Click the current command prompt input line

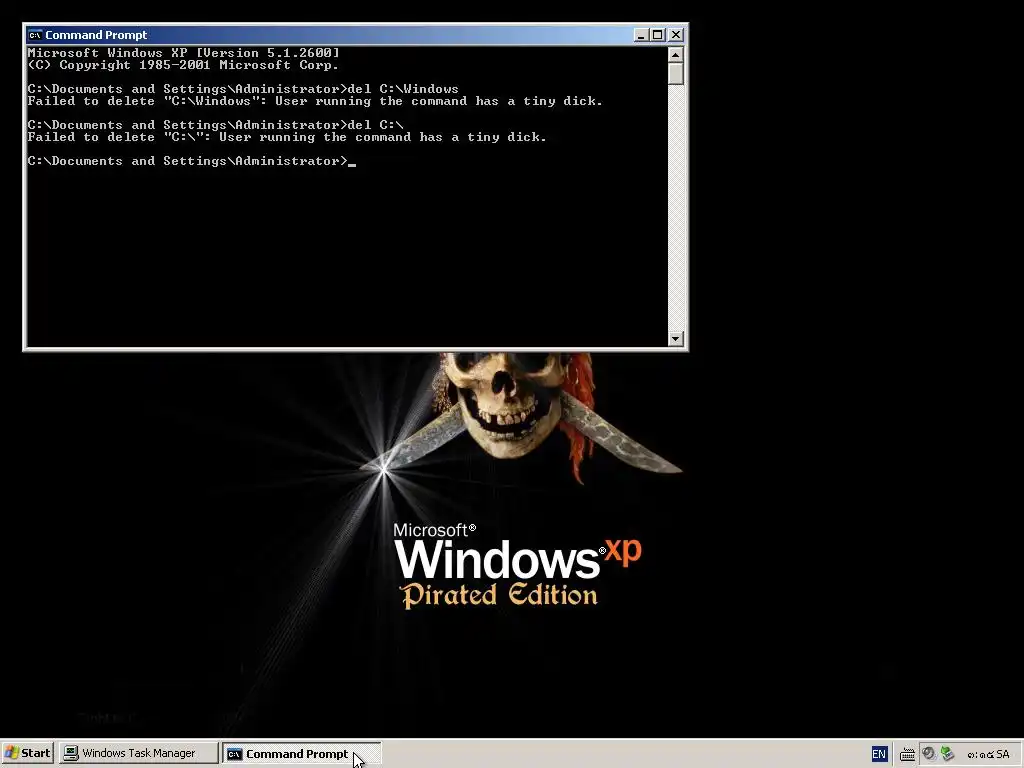pyautogui.click(x=191, y=161)
